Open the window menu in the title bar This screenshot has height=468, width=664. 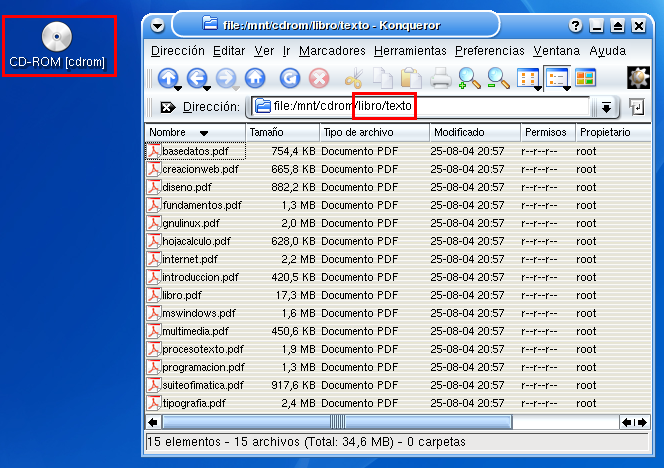click(x=158, y=26)
